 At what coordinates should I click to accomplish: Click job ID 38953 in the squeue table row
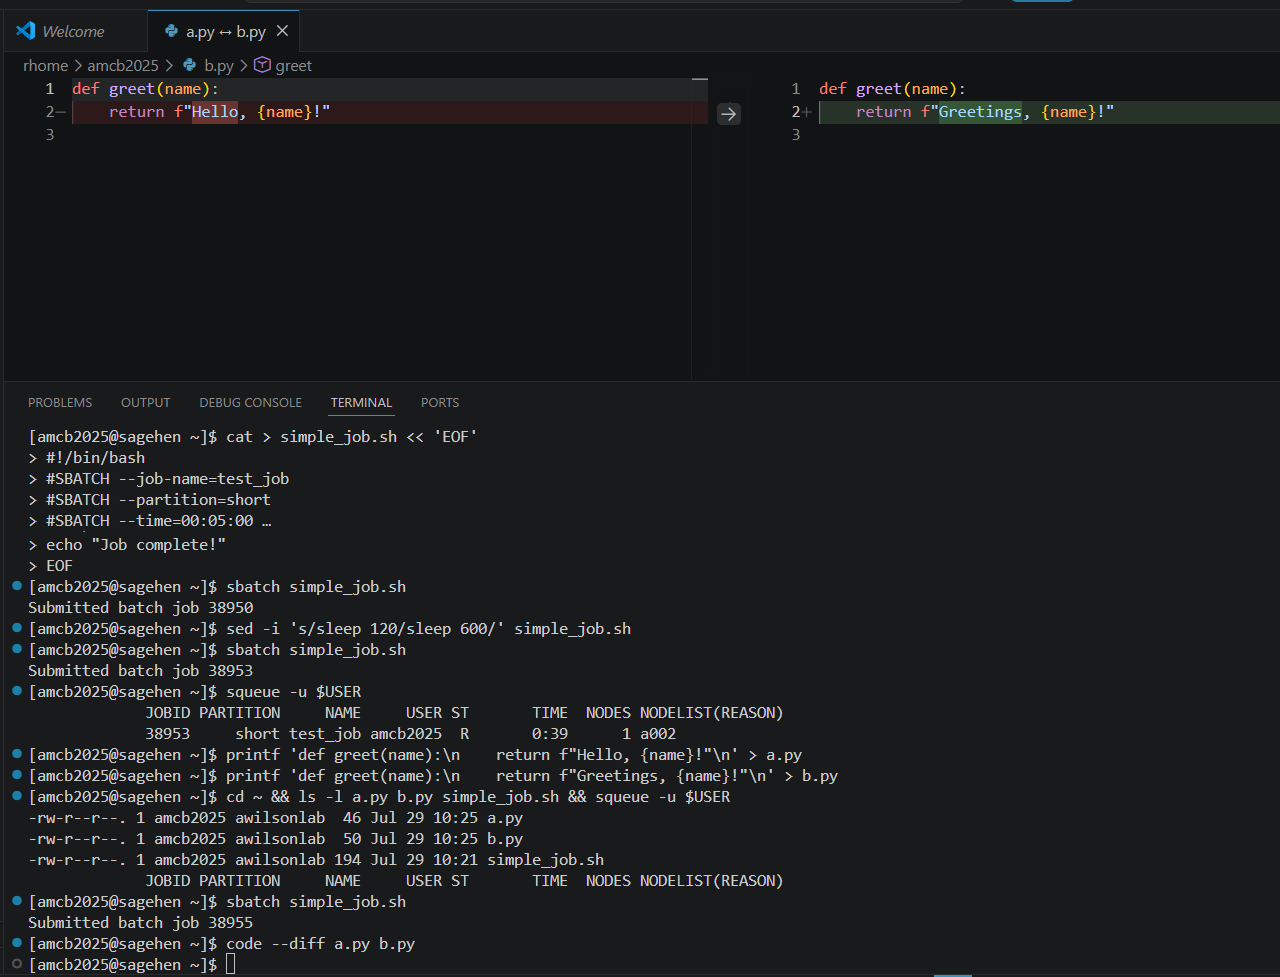168,734
